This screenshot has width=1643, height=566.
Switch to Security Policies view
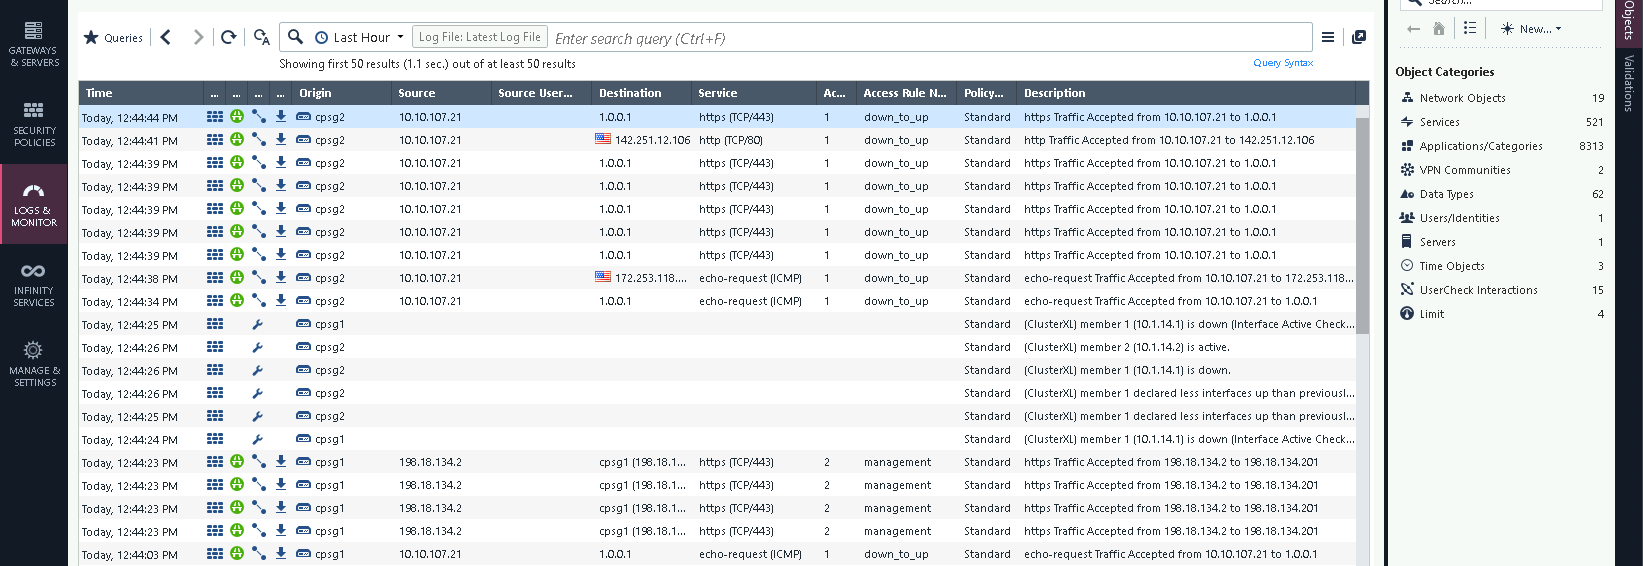pos(34,124)
